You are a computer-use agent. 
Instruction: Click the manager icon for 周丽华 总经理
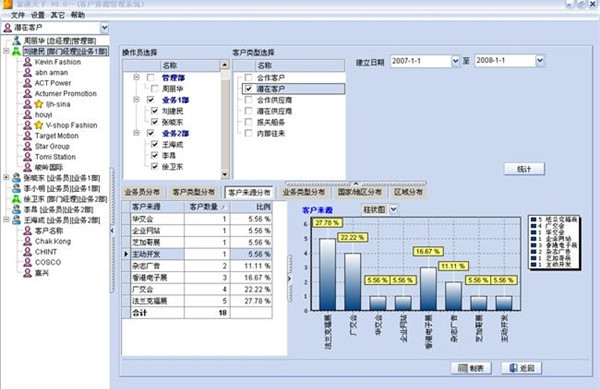[x=16, y=41]
